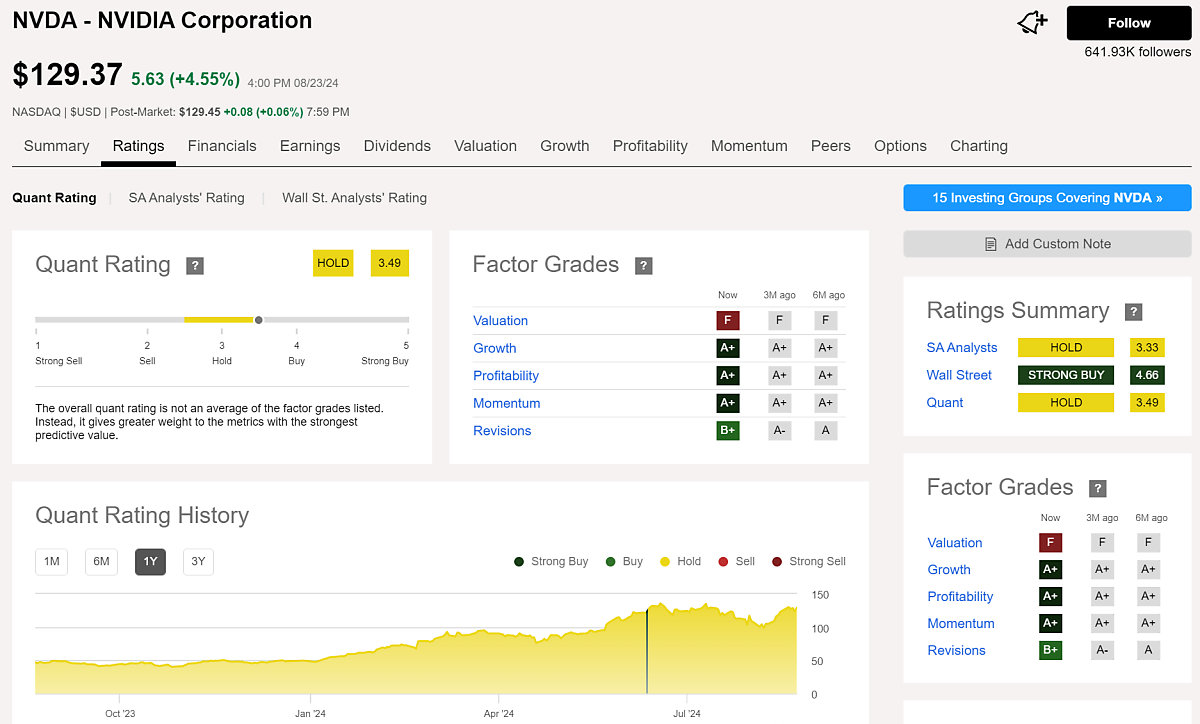1200x724 pixels.
Task: Open the Financials tab
Action: click(222, 146)
